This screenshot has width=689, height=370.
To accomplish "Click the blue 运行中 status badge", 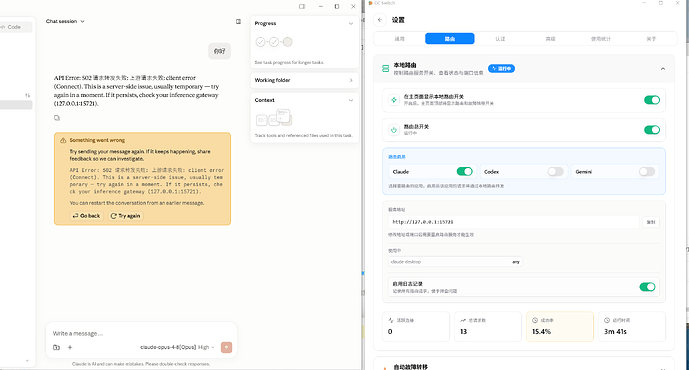I will [501, 69].
